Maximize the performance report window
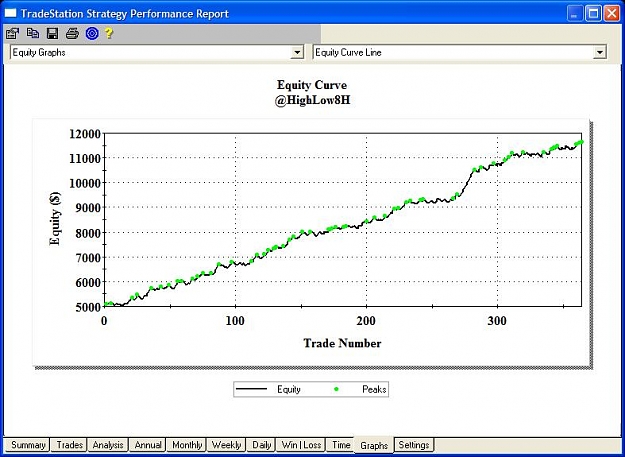This screenshot has width=625, height=457. coord(593,14)
